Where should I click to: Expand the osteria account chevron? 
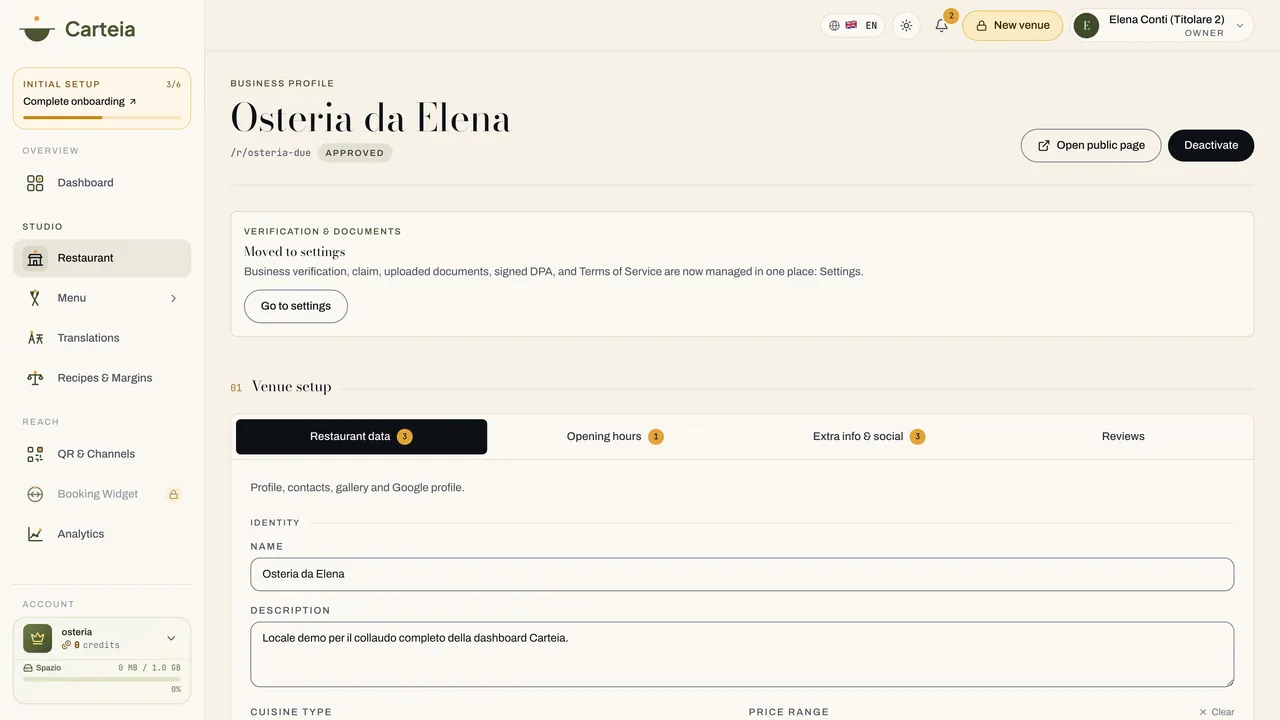tap(171, 638)
